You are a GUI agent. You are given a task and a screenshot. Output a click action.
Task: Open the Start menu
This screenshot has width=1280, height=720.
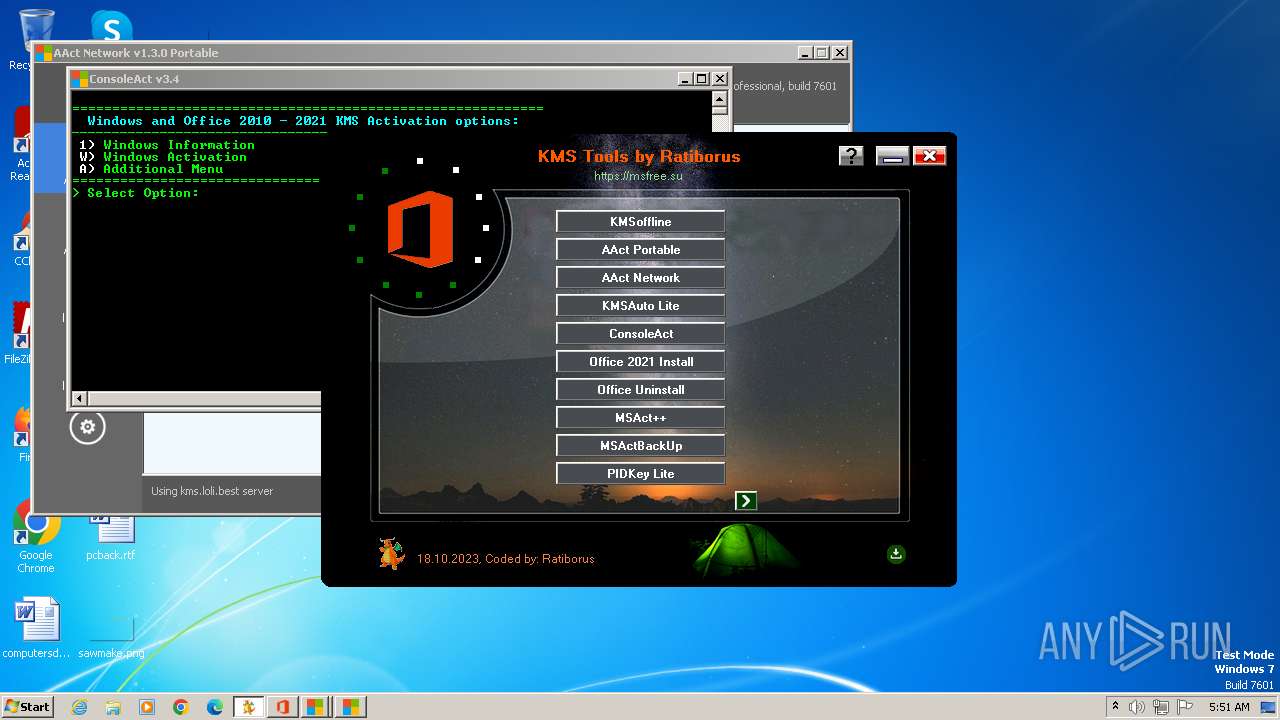[x=28, y=706]
